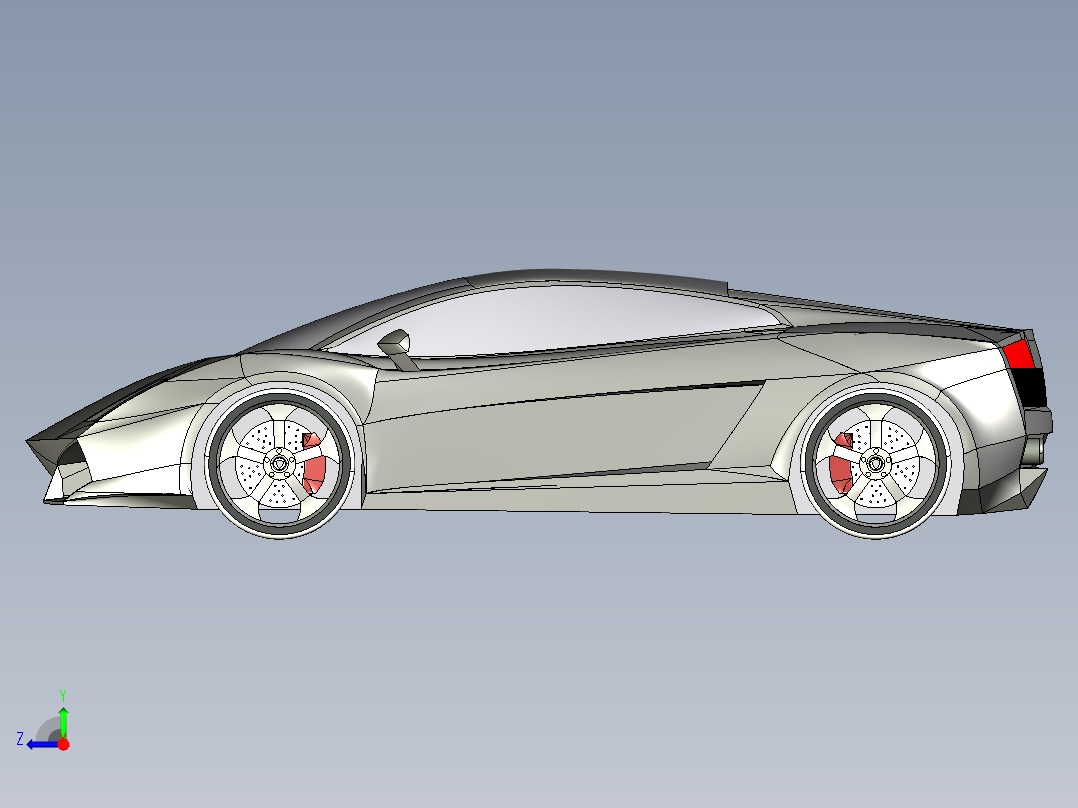Click the blue Z axis arrow on triad
1078x808 pixels.
click(41, 745)
